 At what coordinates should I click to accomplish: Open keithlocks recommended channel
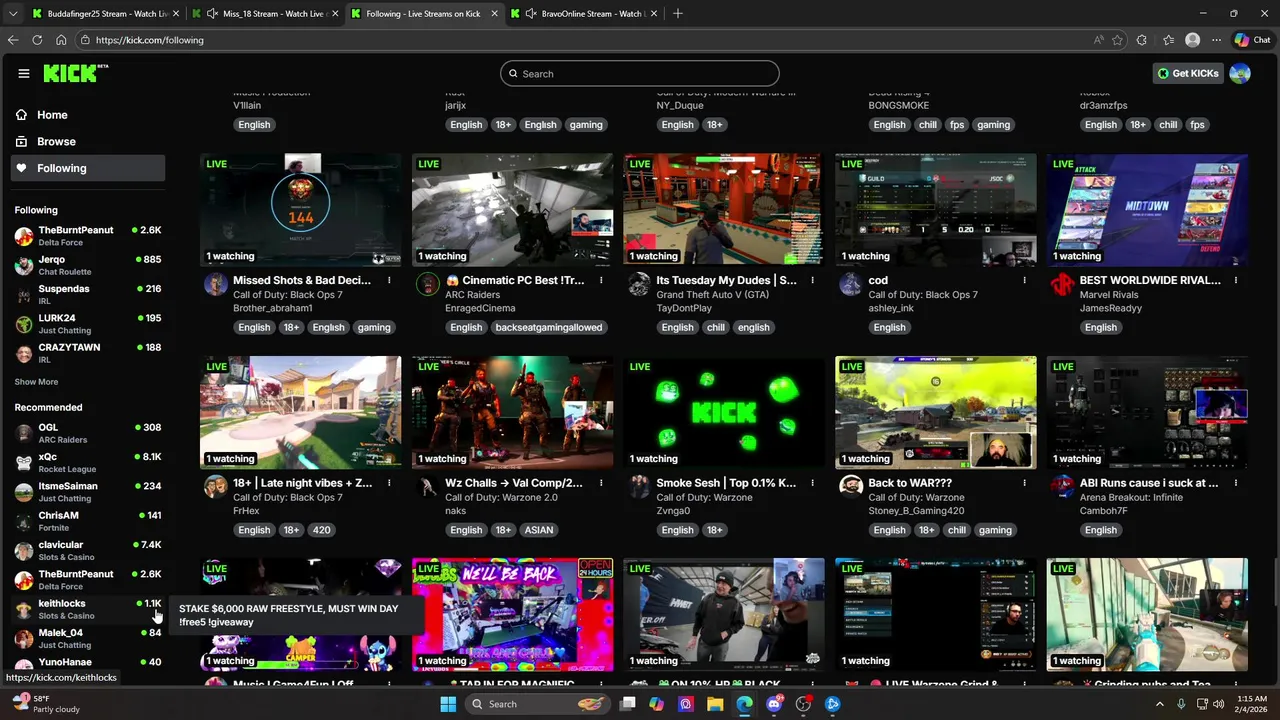click(x=89, y=609)
